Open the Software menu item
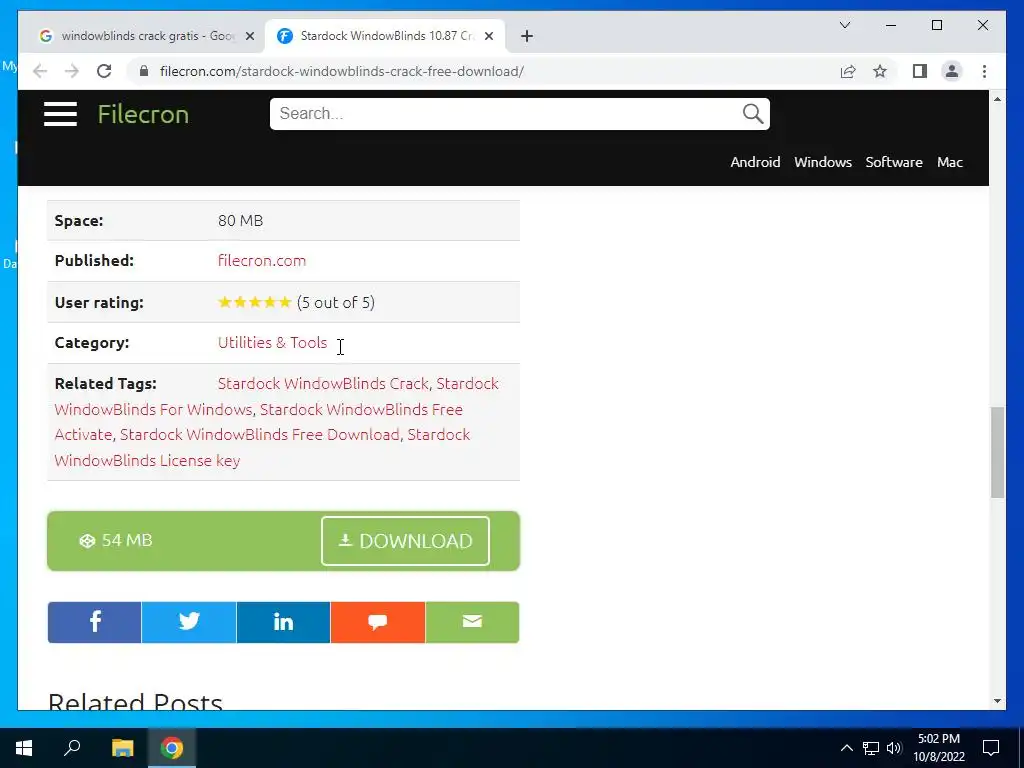 [894, 162]
